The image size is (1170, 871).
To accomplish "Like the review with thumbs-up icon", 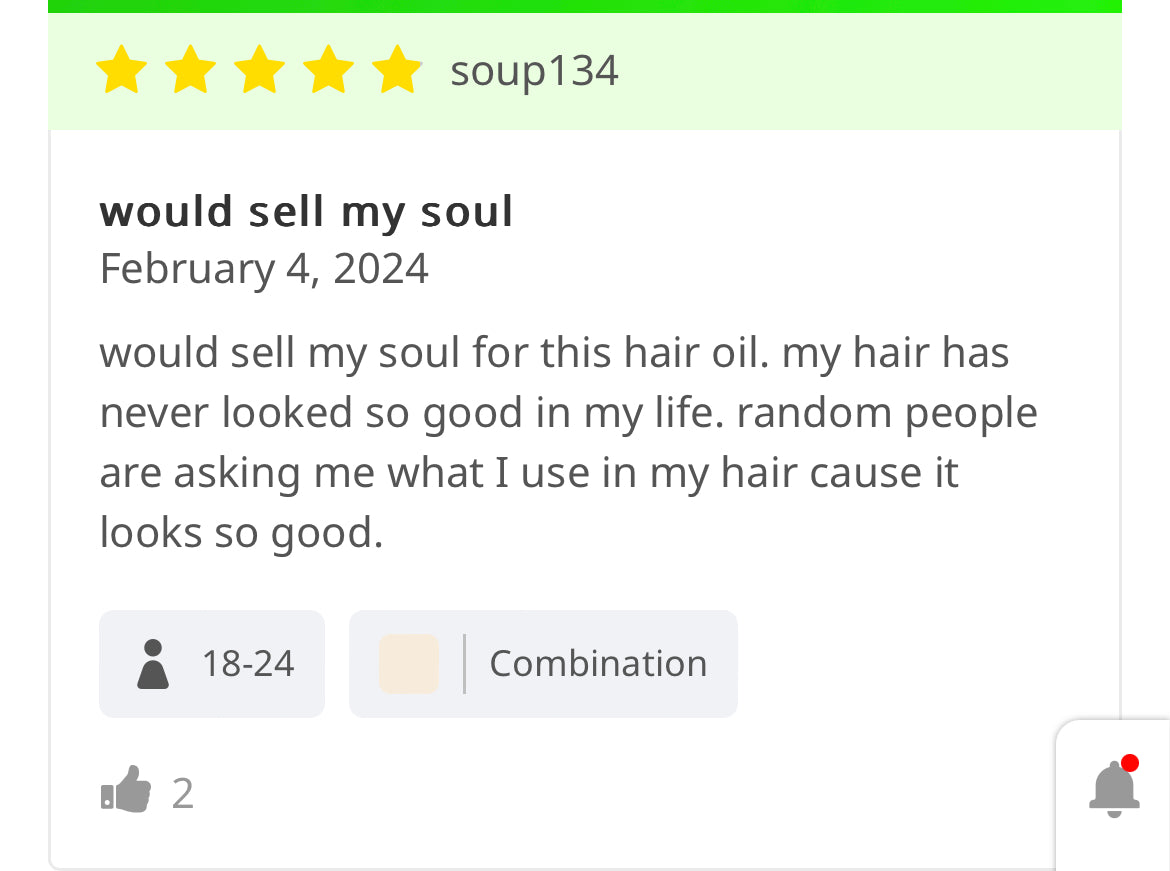I will click(x=126, y=791).
